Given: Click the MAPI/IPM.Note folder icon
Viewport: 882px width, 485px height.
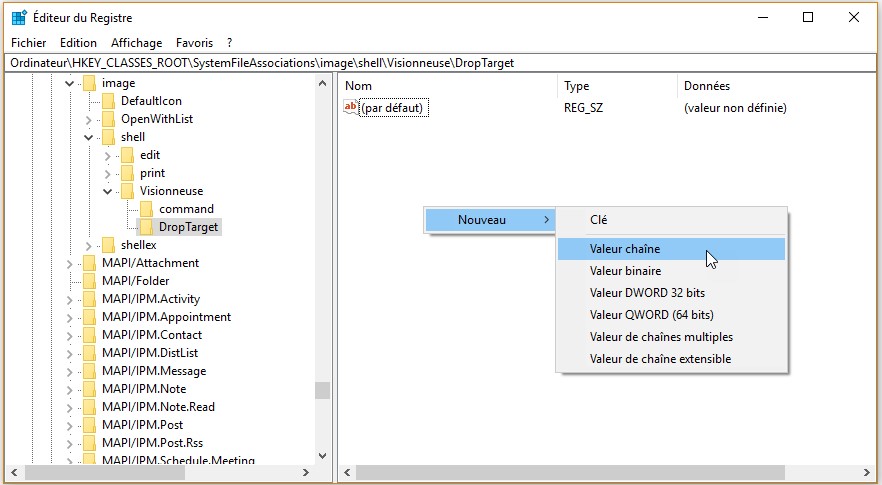Looking at the screenshot, I should click(x=89, y=389).
